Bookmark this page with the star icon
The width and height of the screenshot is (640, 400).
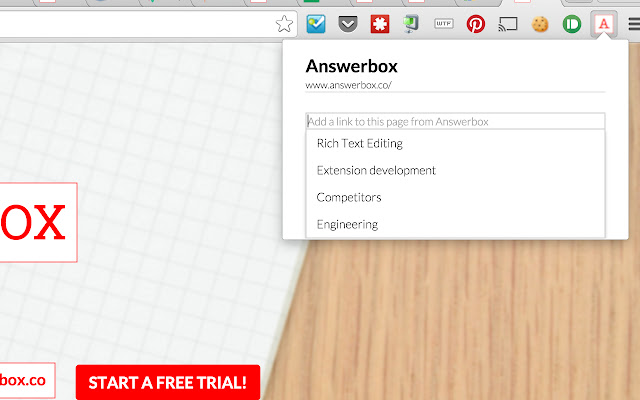284,24
